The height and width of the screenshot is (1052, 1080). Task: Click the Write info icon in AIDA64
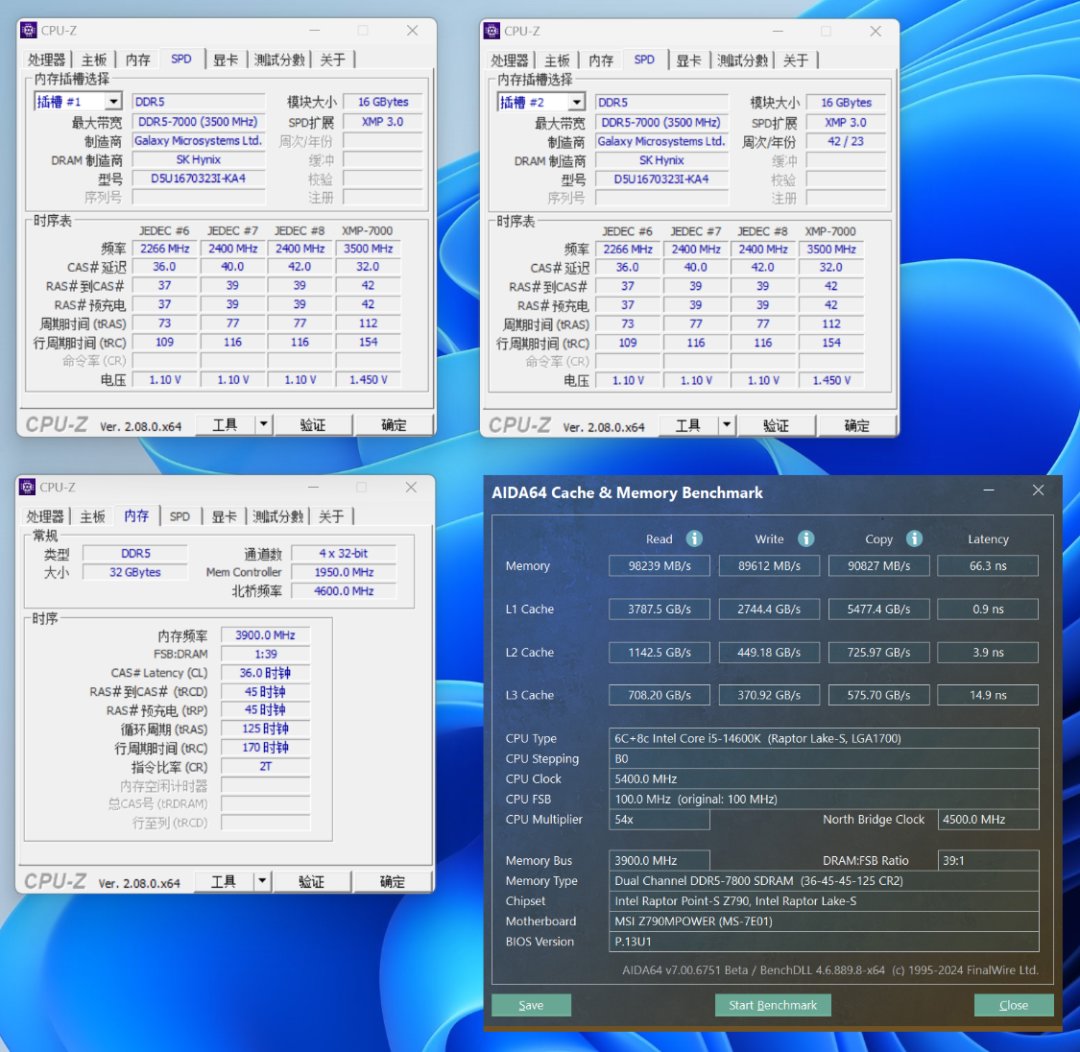(805, 539)
